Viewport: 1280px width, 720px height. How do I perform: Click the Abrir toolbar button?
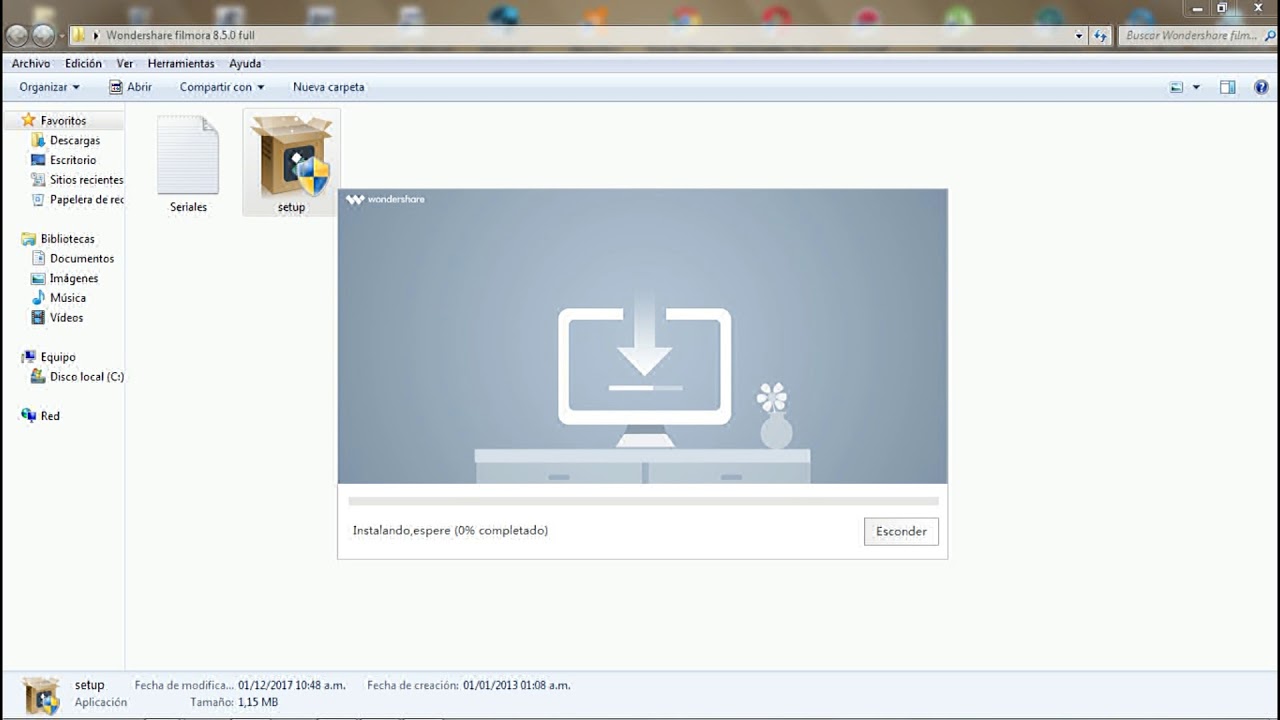point(130,87)
